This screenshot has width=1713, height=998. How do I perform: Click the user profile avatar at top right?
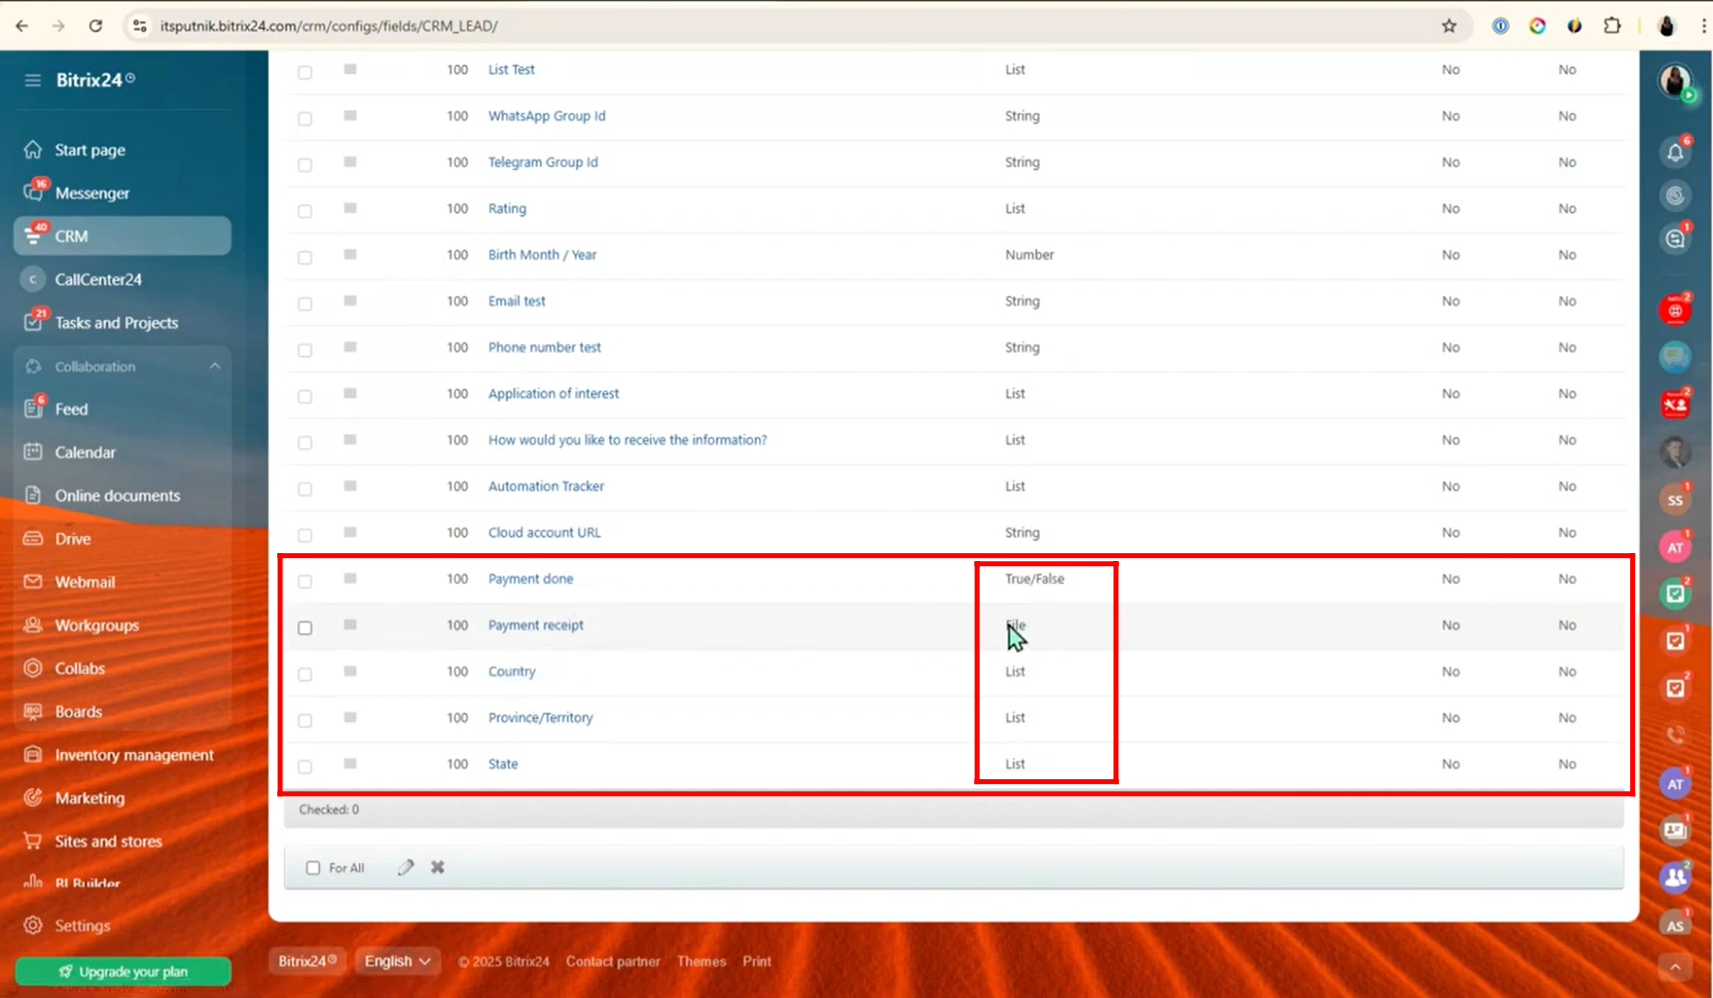point(1675,80)
